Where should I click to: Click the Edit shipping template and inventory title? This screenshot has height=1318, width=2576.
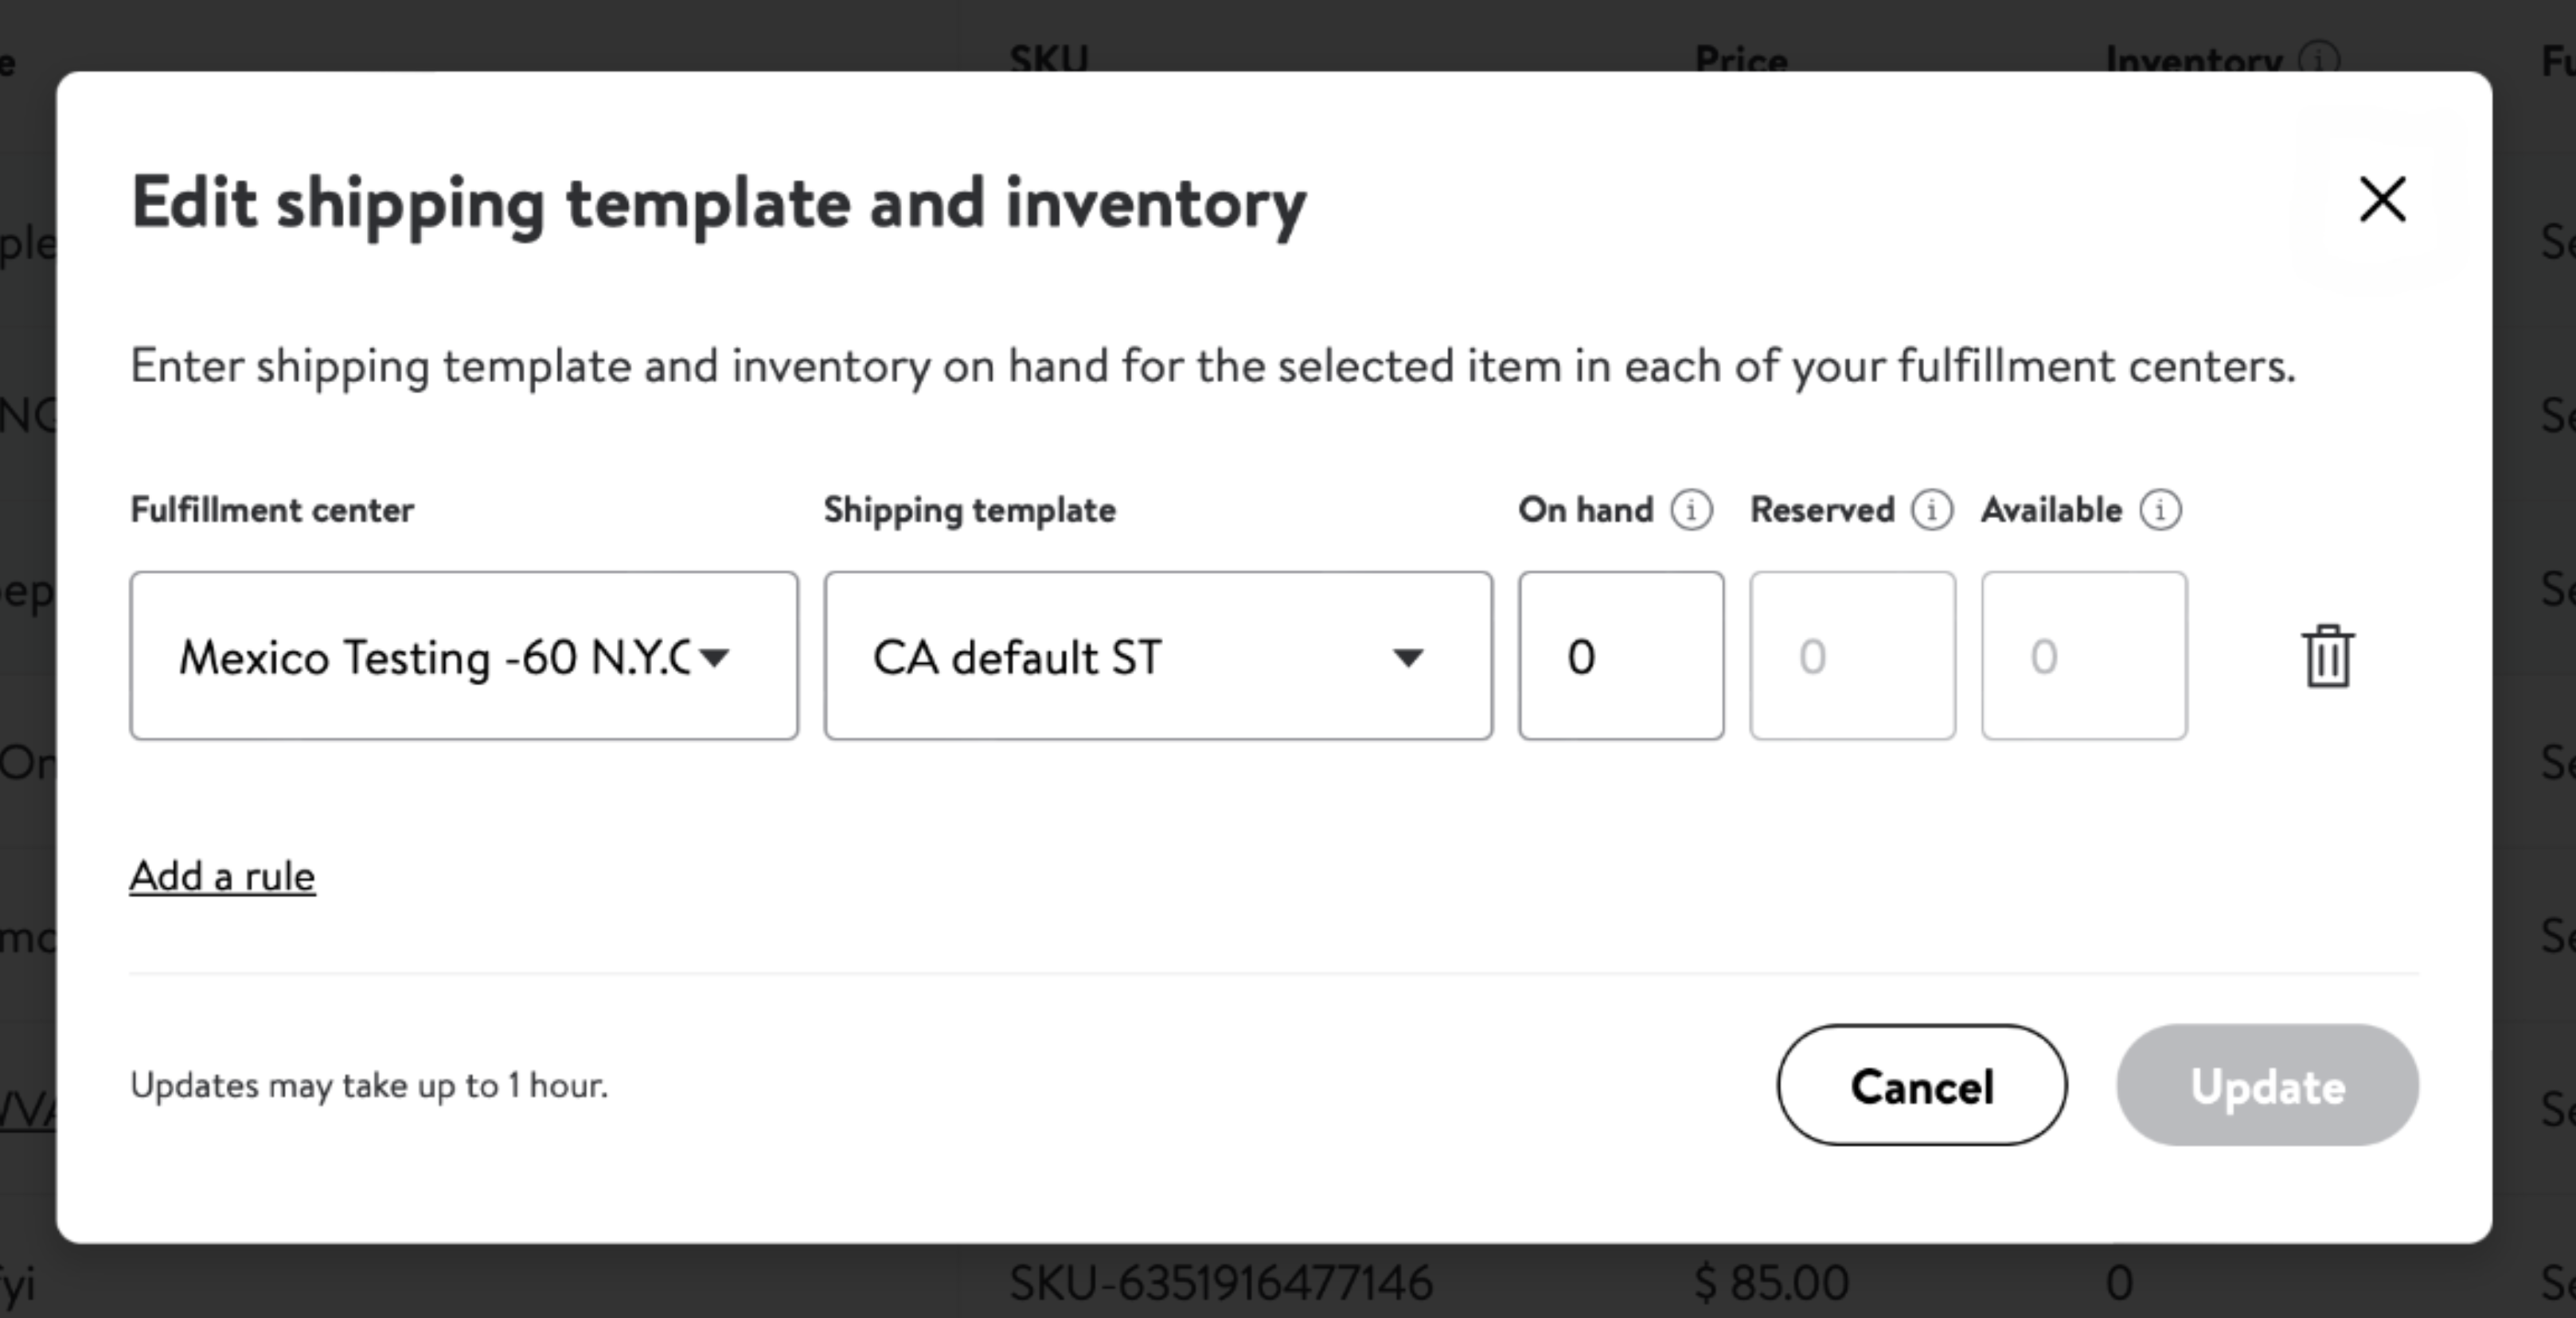click(x=718, y=203)
